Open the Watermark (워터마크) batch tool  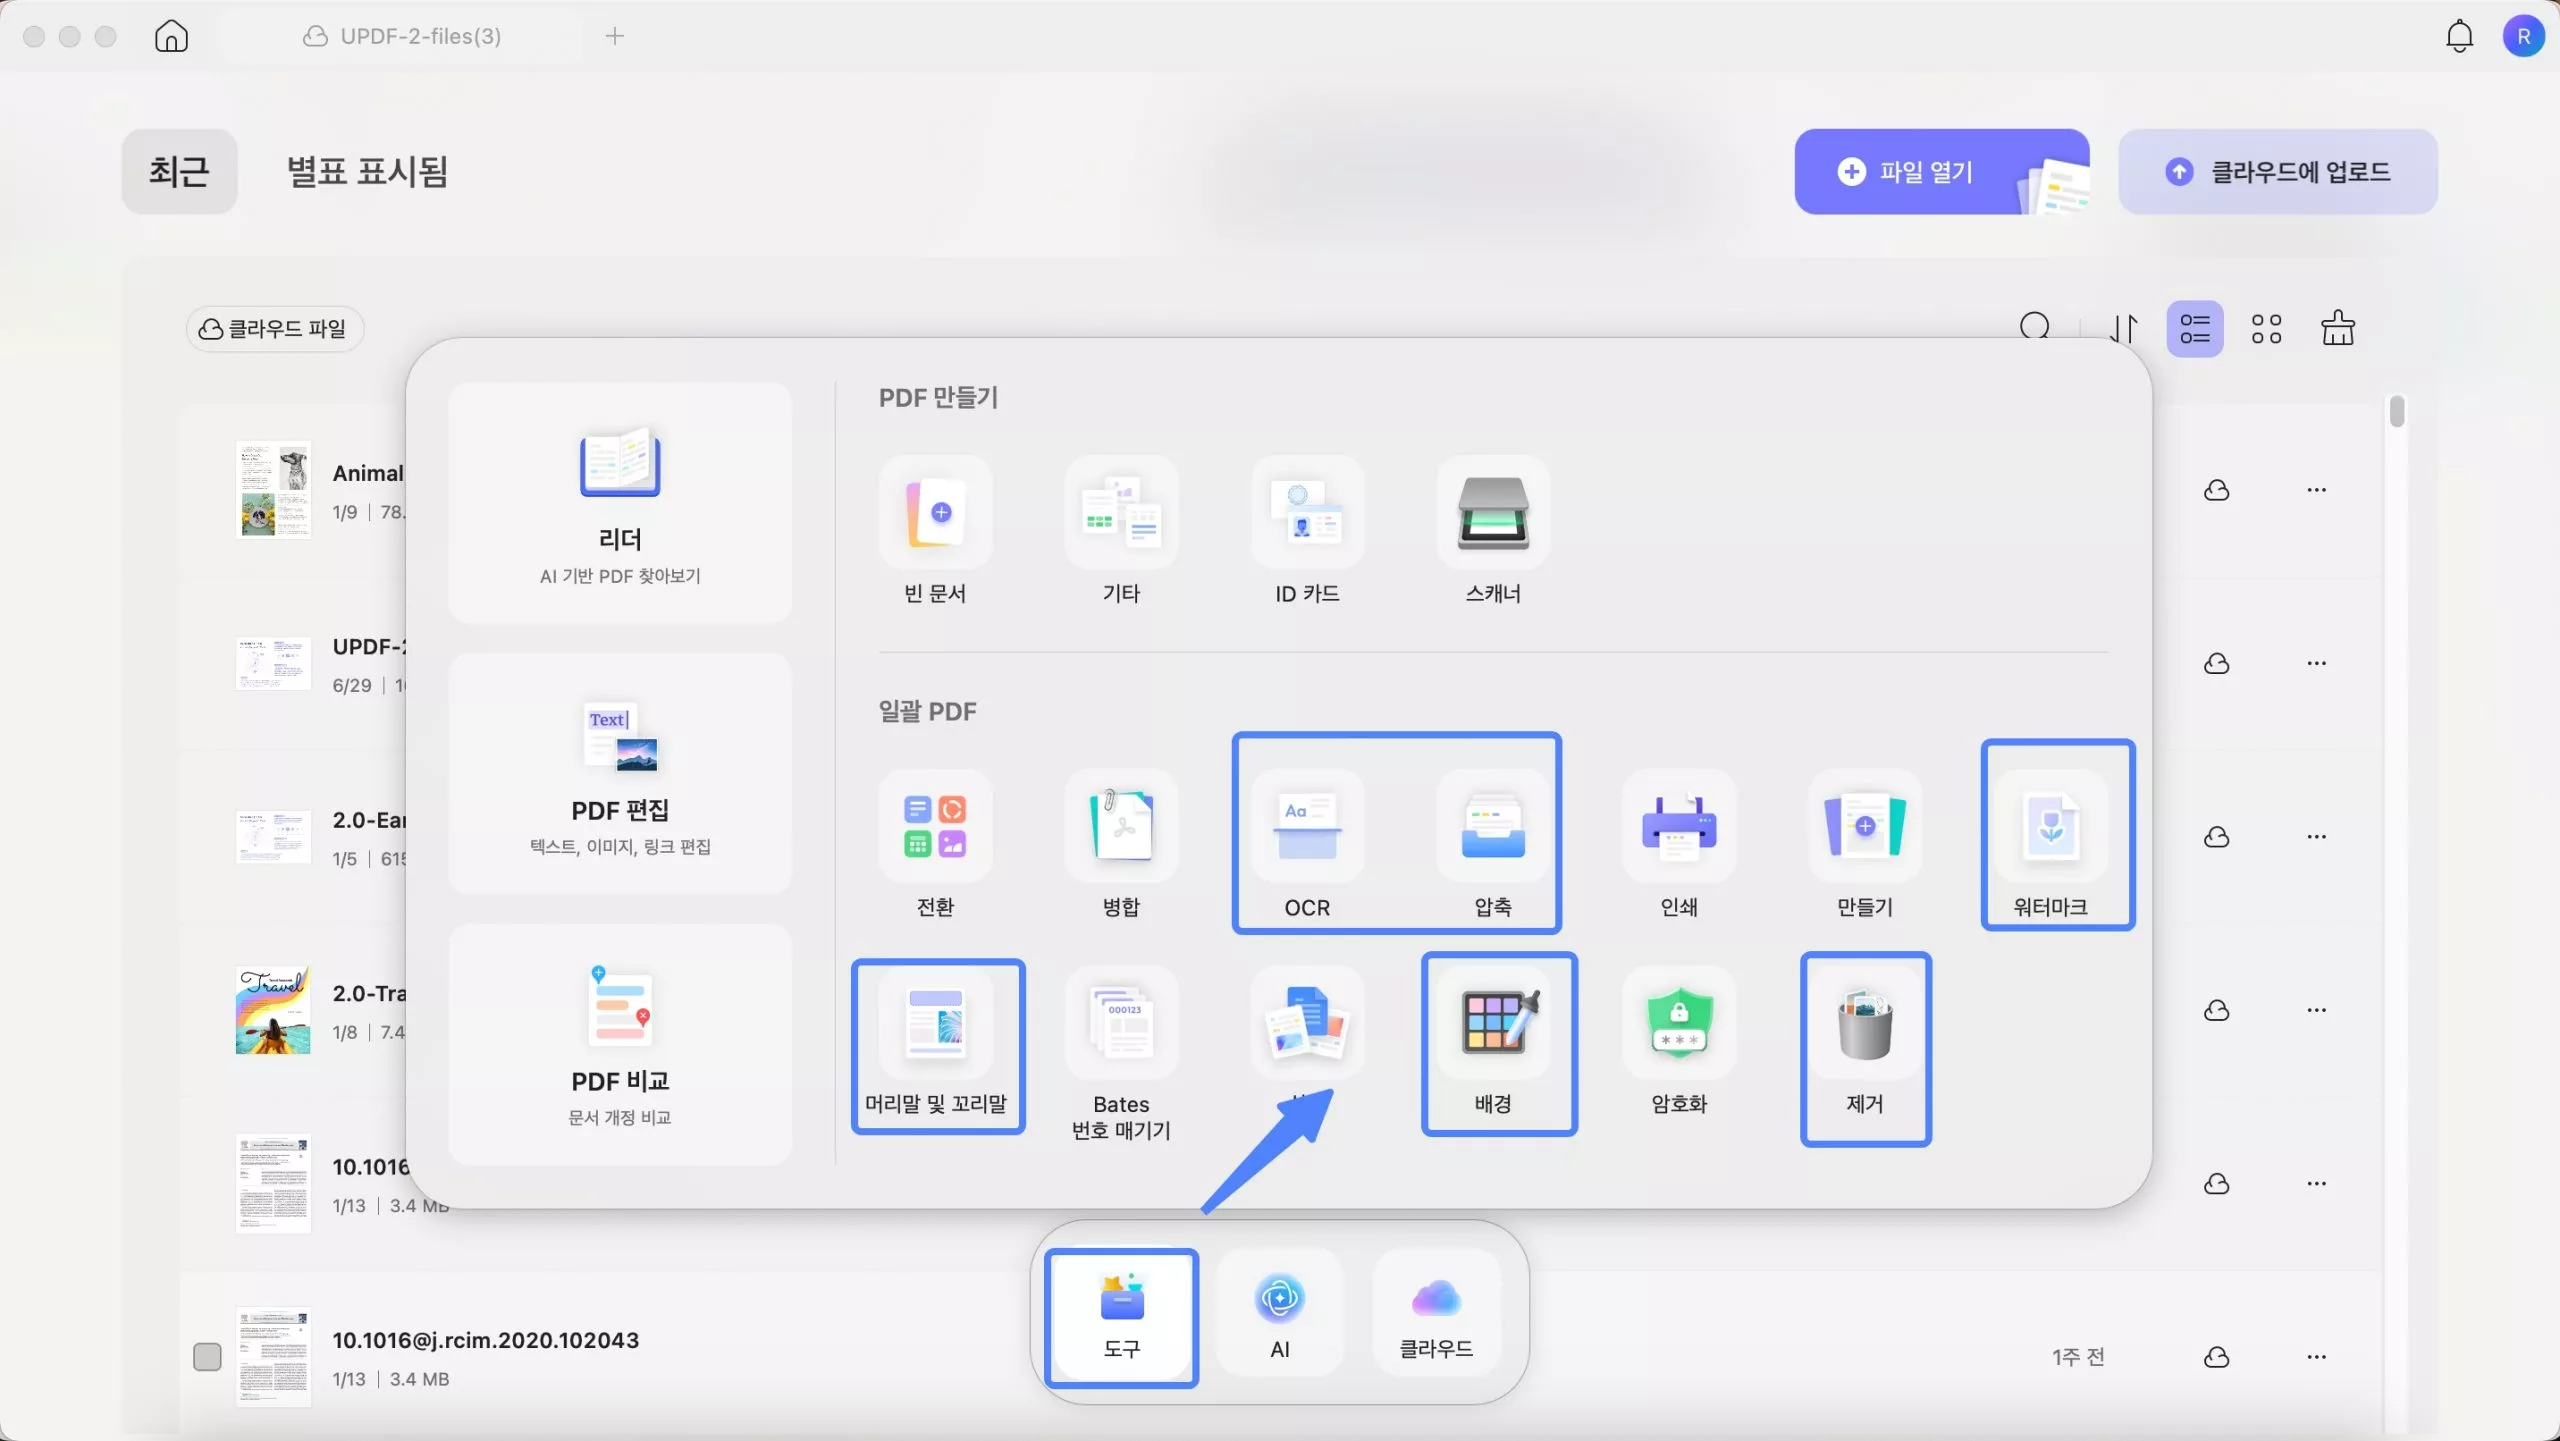[x=2050, y=828]
